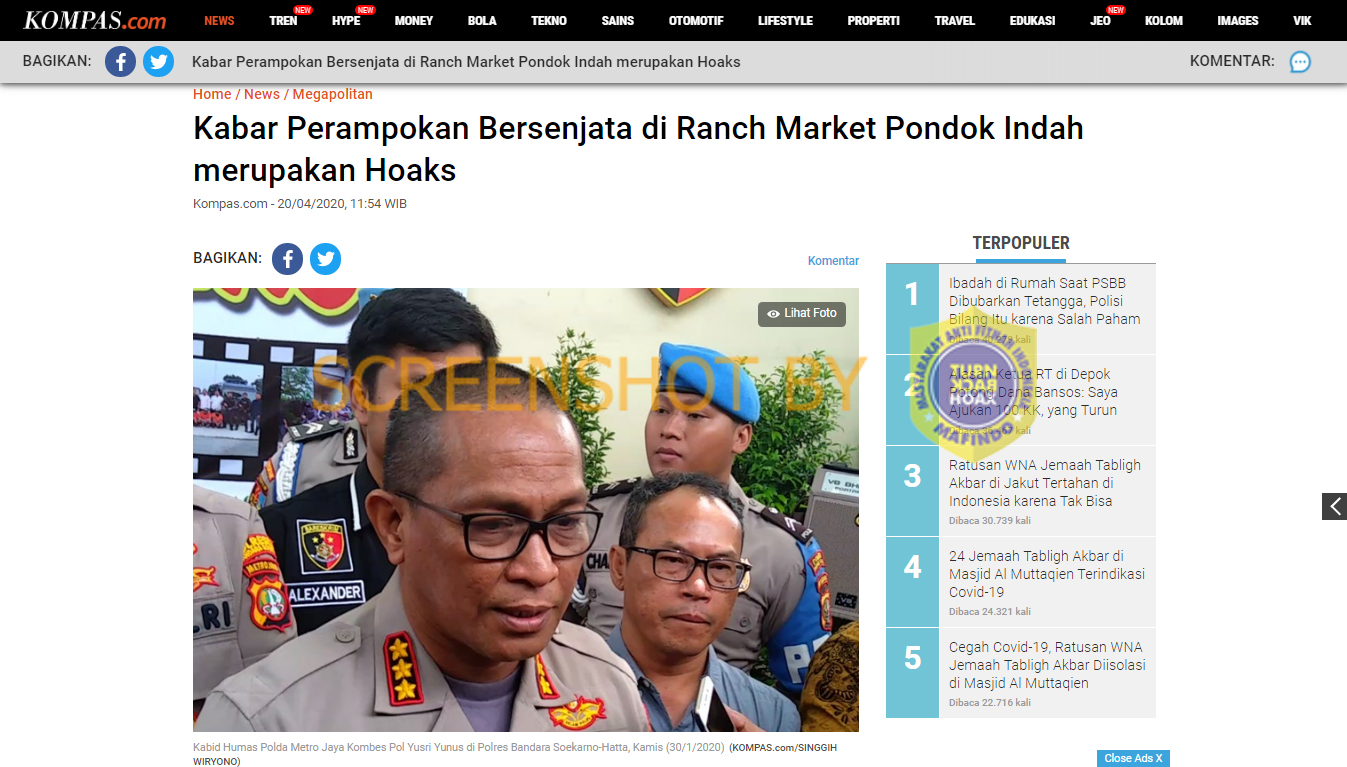
Task: Click the Kompas.com logo
Action: tap(95, 20)
